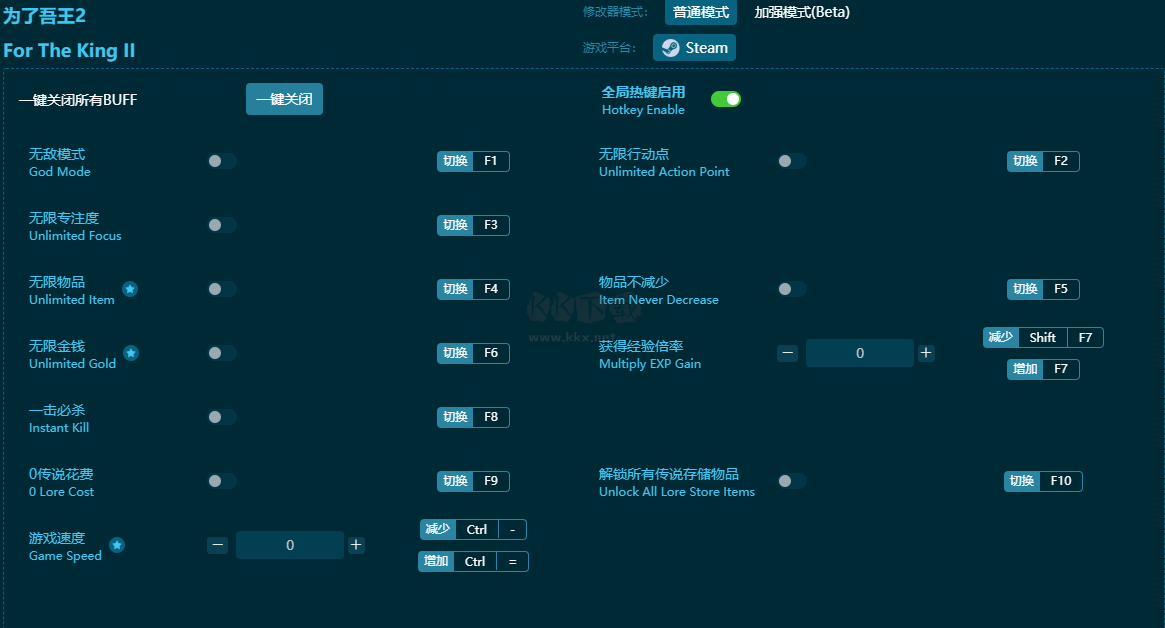
Task: Click the Multiply EXP Gain value field
Action: click(860, 353)
